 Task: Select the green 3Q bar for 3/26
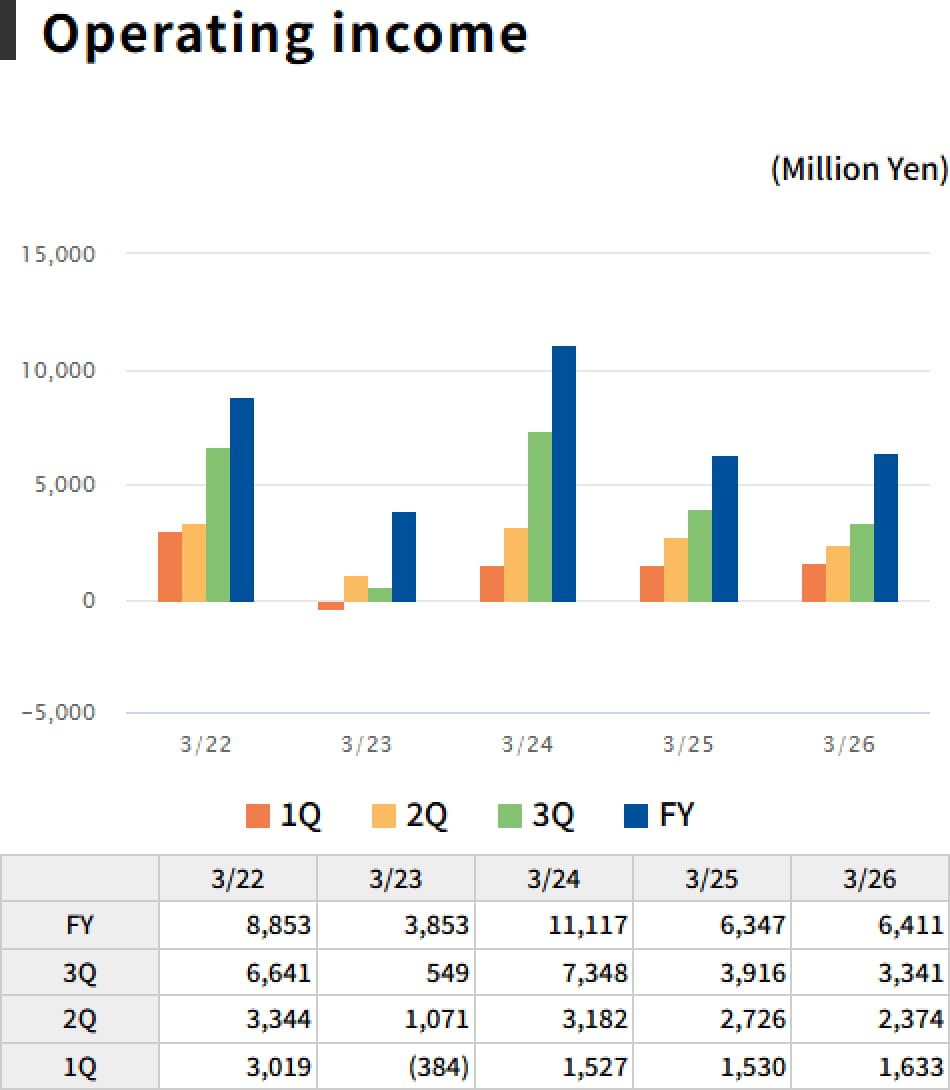862,562
